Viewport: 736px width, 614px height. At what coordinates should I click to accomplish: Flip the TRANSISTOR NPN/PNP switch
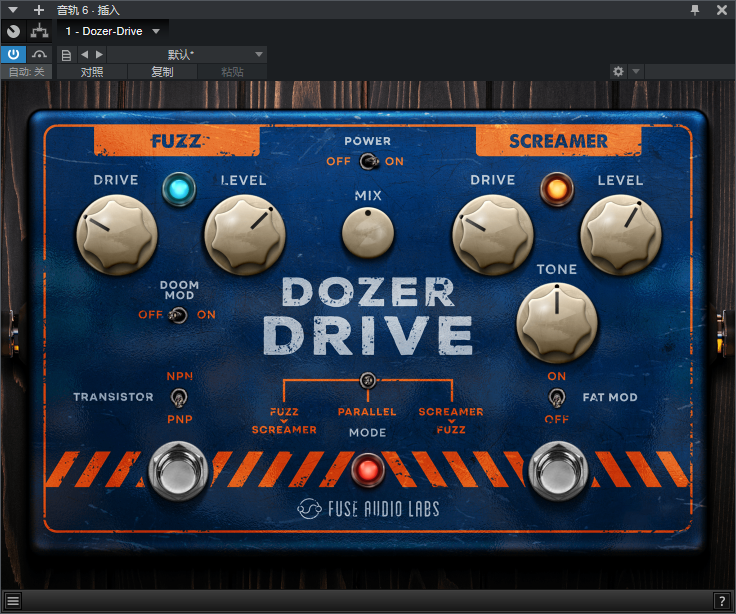click(x=179, y=398)
